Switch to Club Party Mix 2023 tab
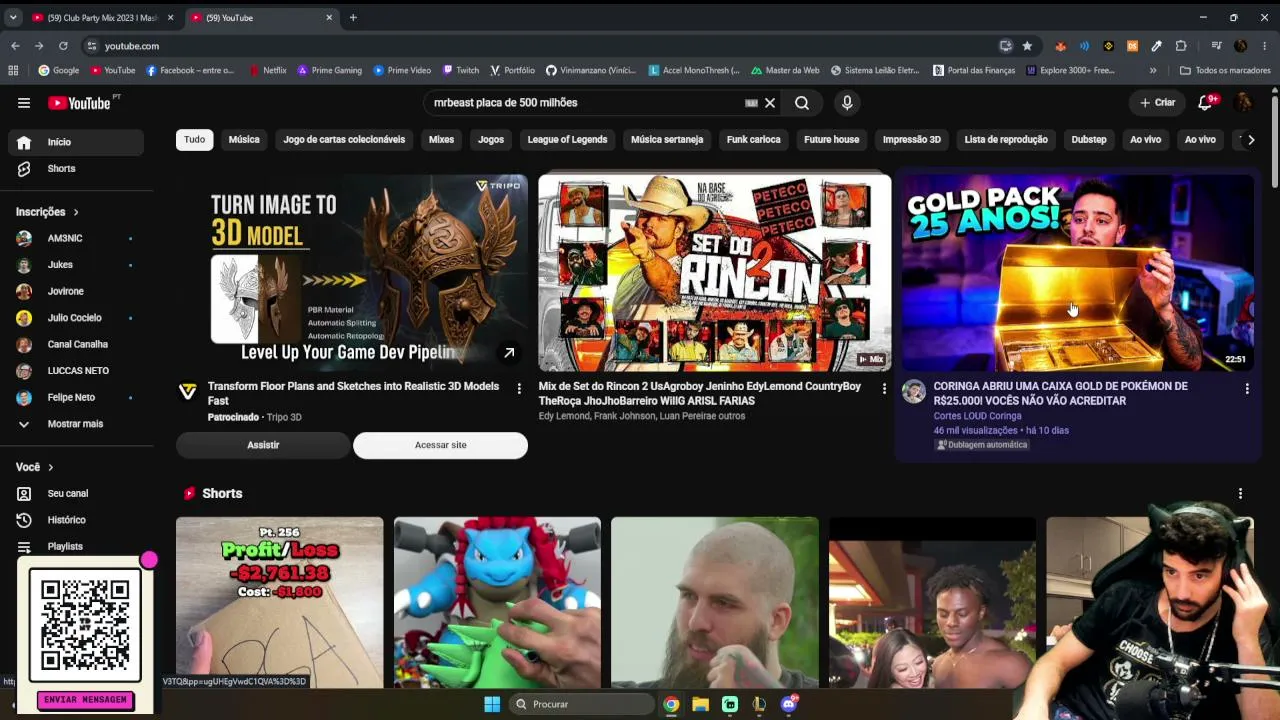 (x=102, y=18)
